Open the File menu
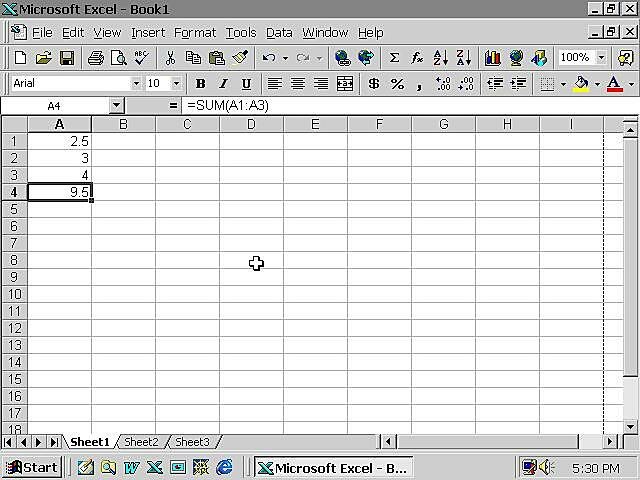The image size is (640, 480). point(42,33)
